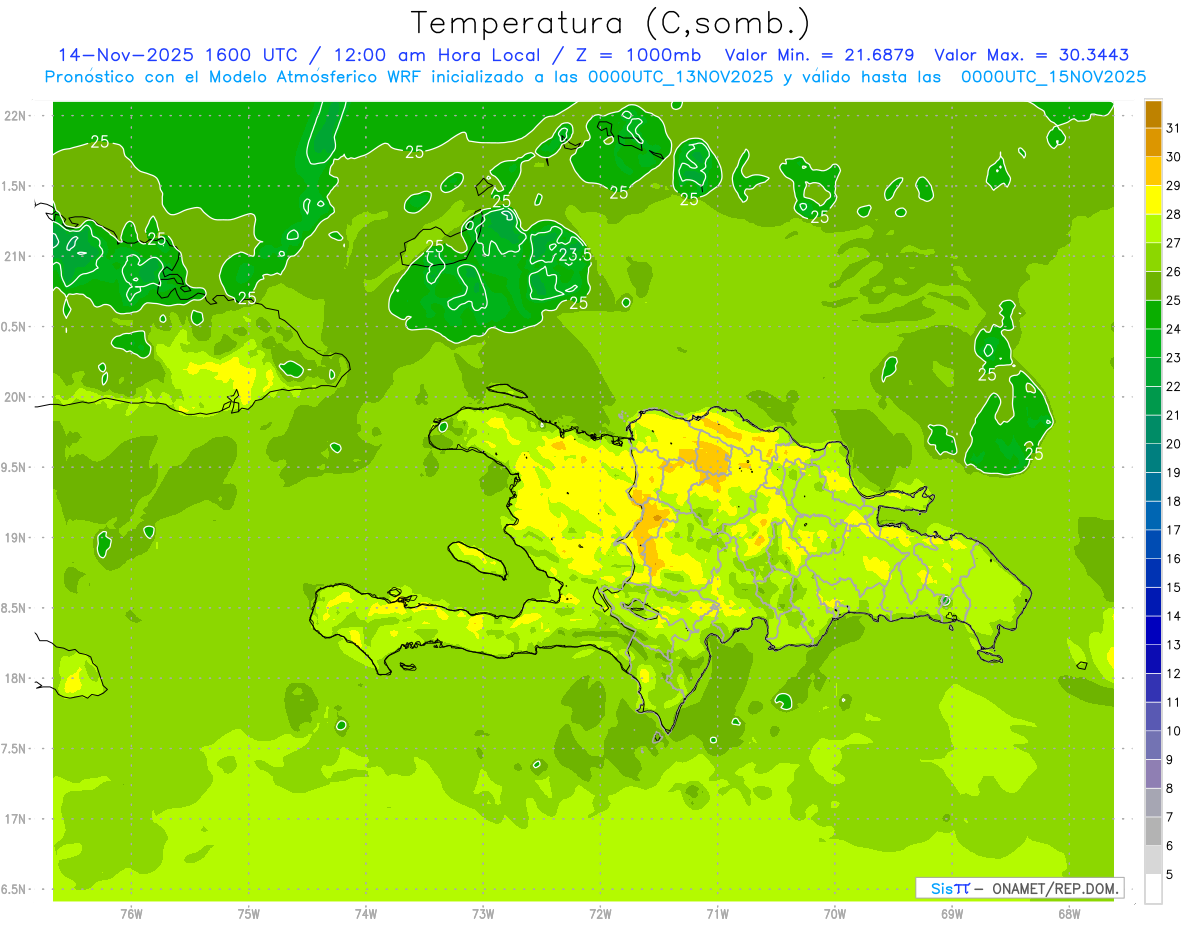
Task: Click the "18N" latitude label
Action: pos(15,678)
